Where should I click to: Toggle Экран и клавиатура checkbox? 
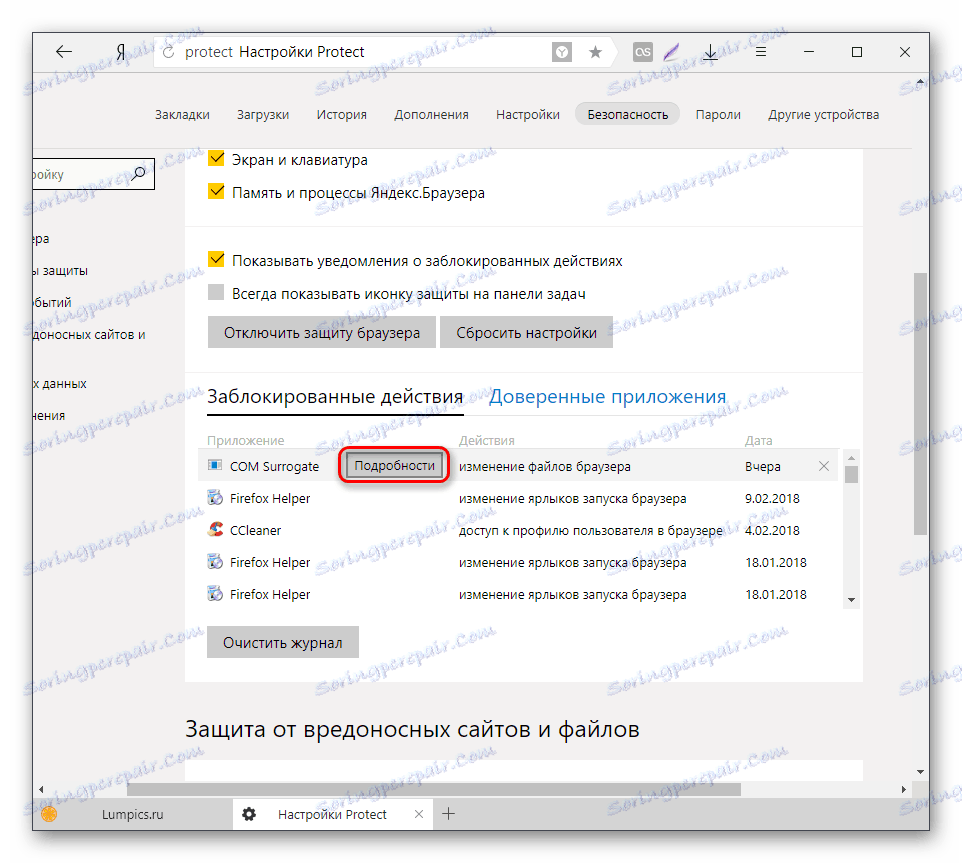[216, 159]
